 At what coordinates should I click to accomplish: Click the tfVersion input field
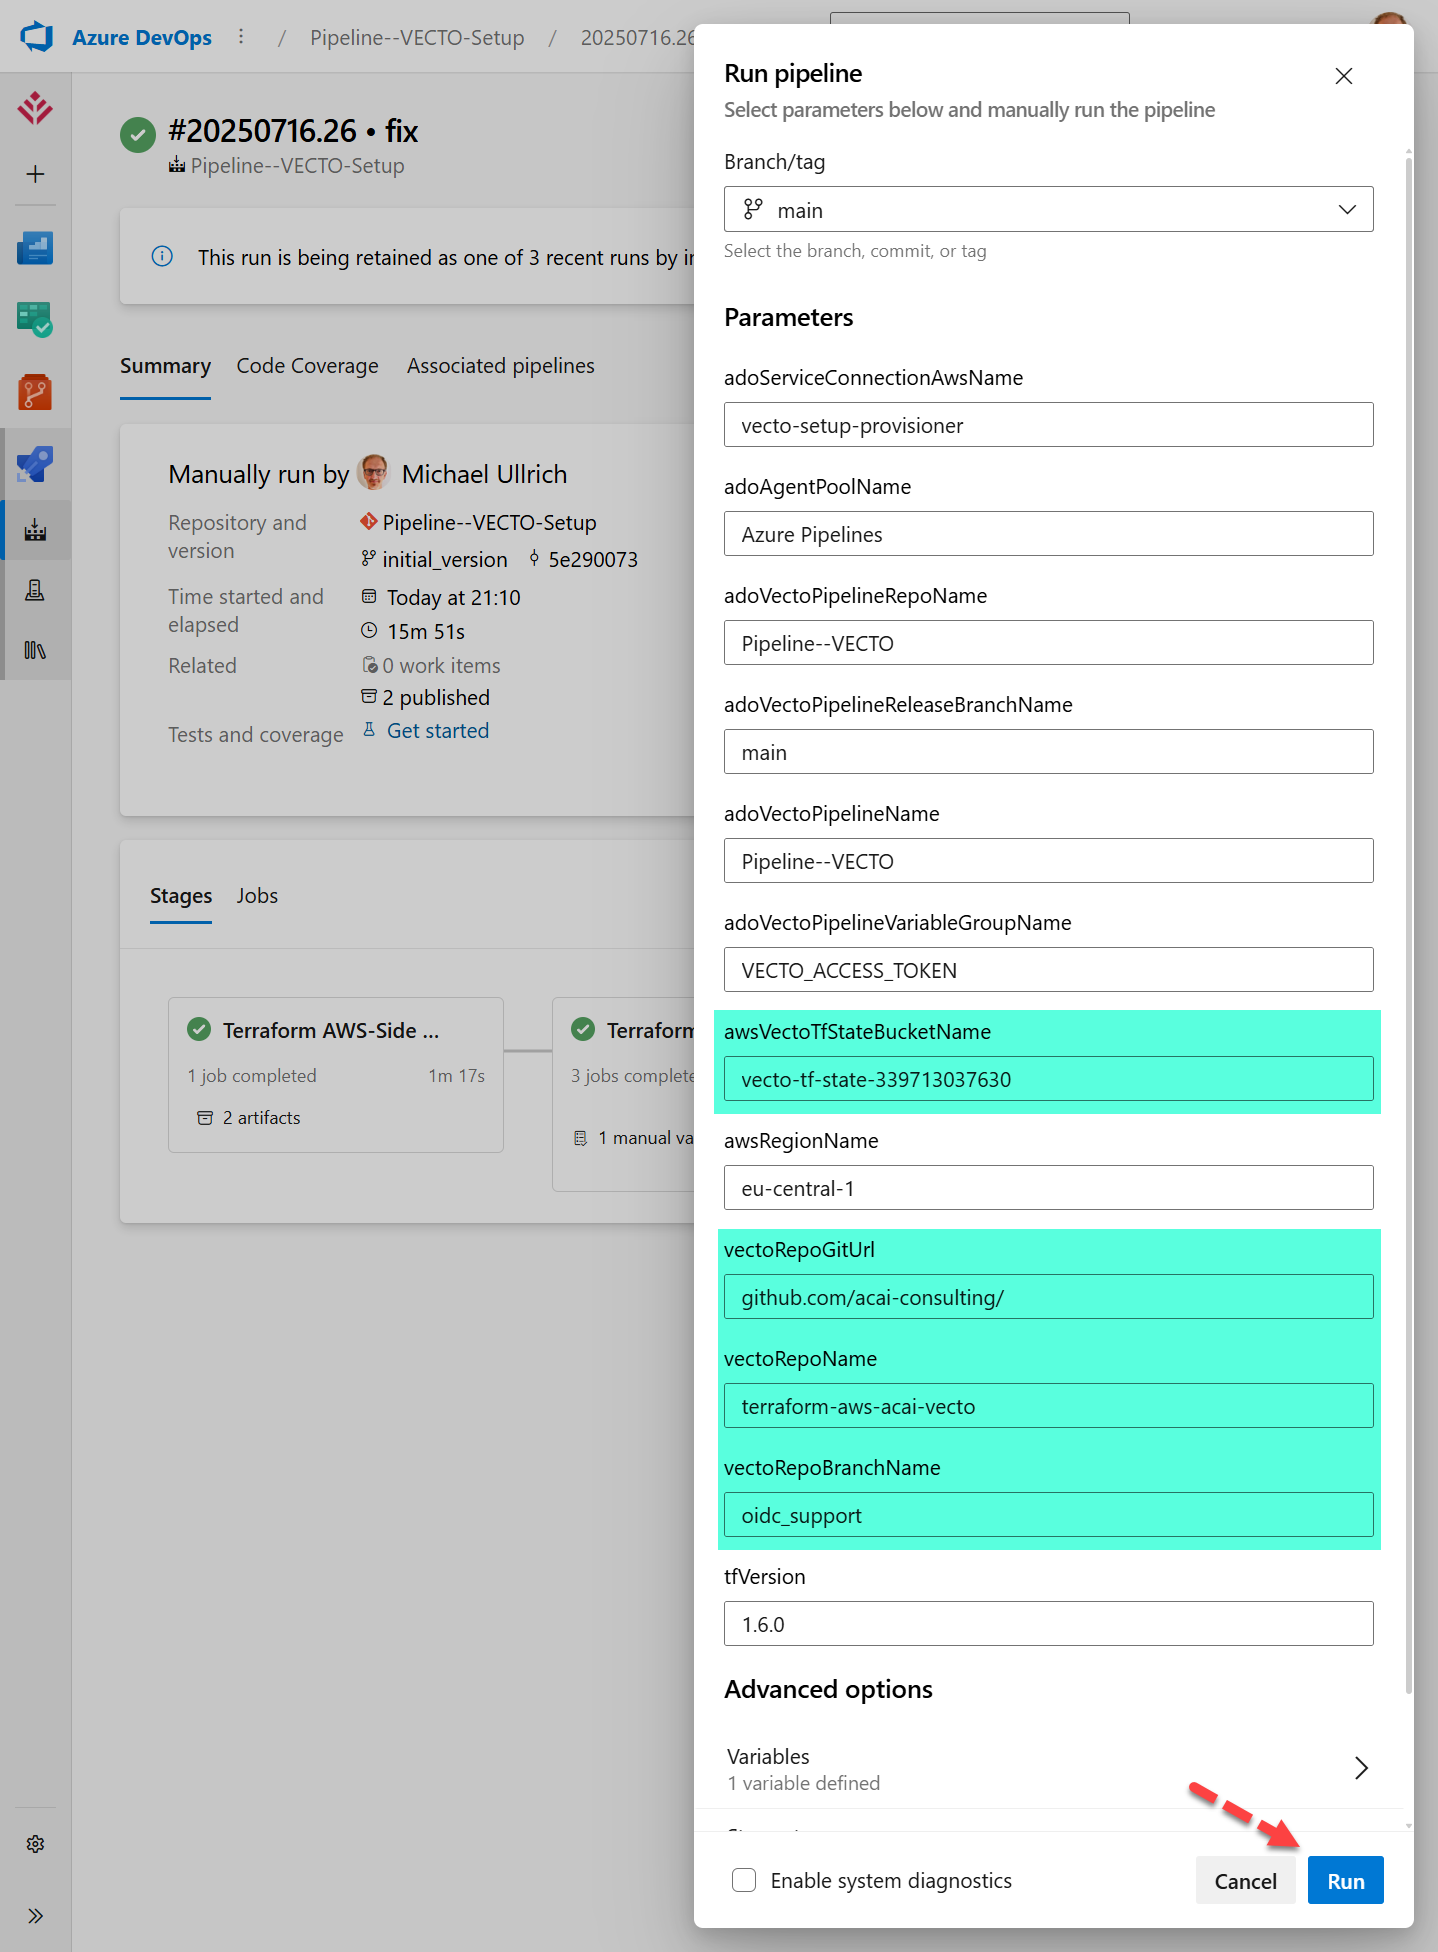click(x=1048, y=1624)
